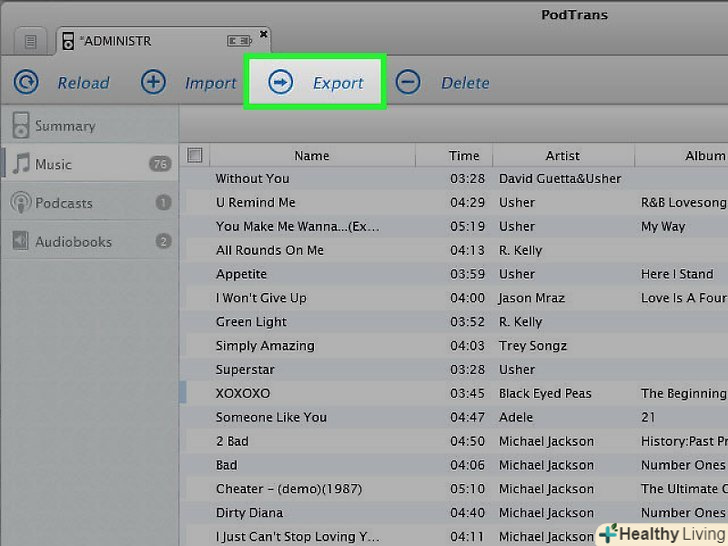Close the ADMINISTR device tab
The image size is (728, 546).
coord(264,34)
